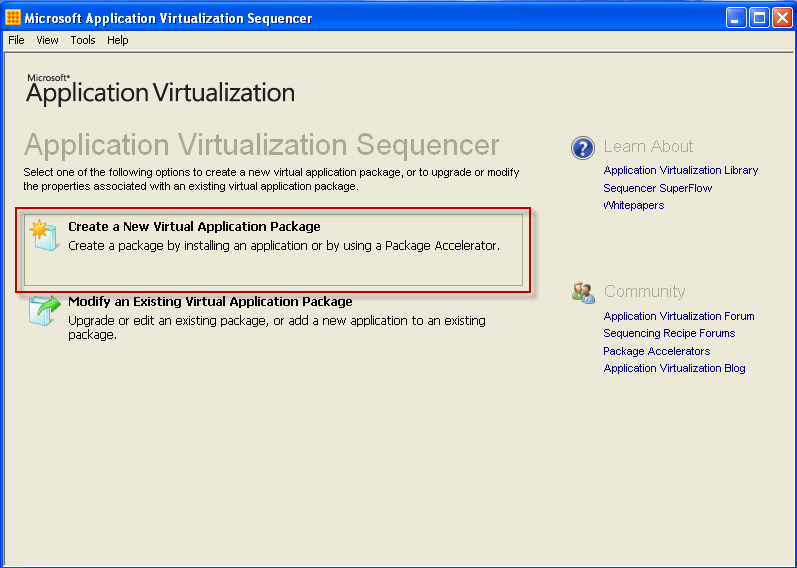Open the Package Accelerators link
This screenshot has width=797, height=568.
click(x=657, y=351)
